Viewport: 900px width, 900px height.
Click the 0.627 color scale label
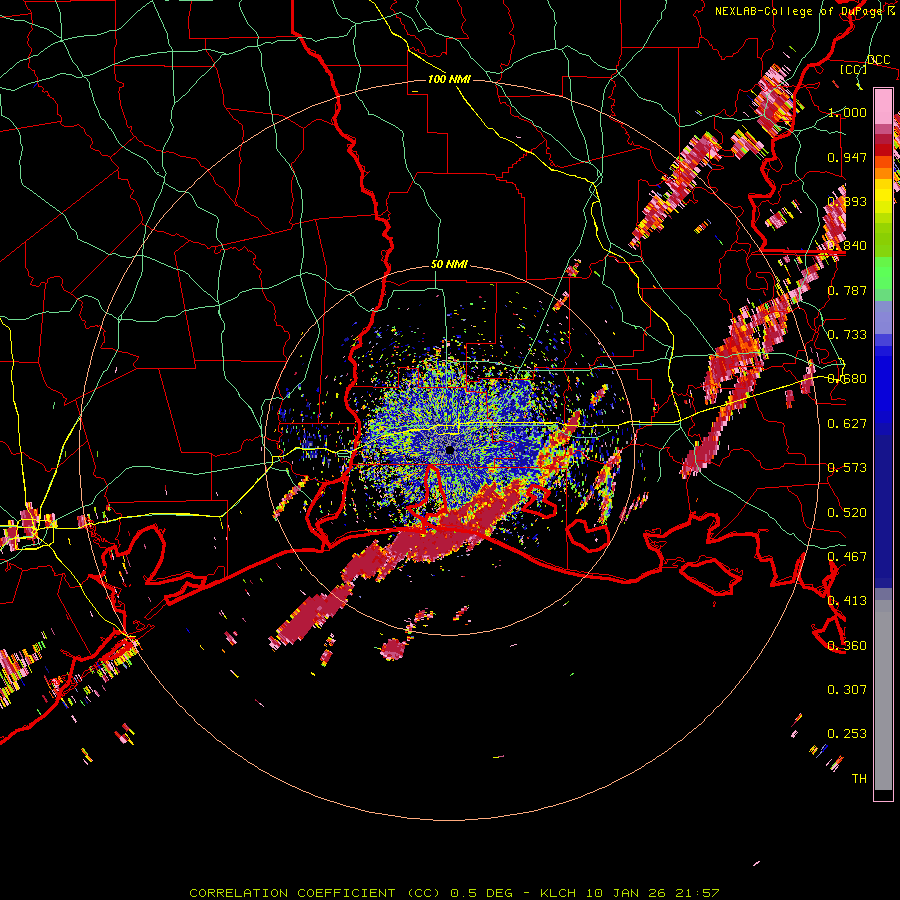point(847,424)
